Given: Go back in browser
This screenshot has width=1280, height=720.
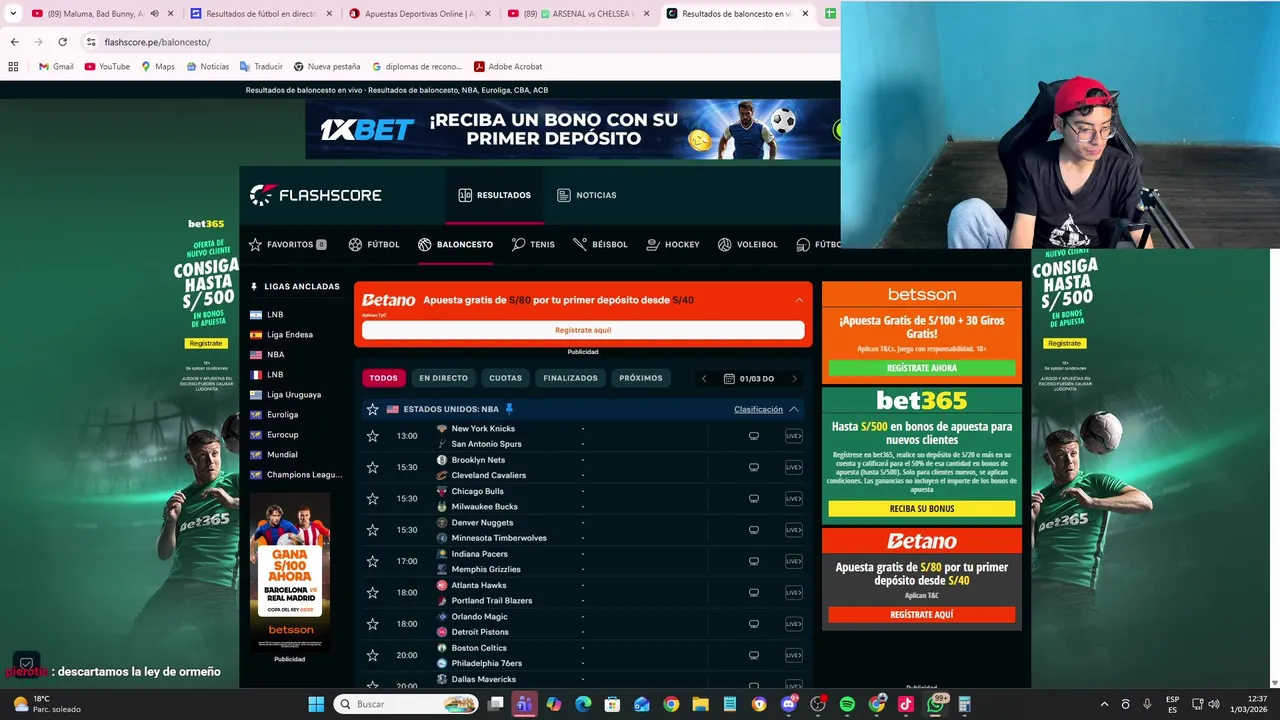Looking at the screenshot, I should (14, 42).
